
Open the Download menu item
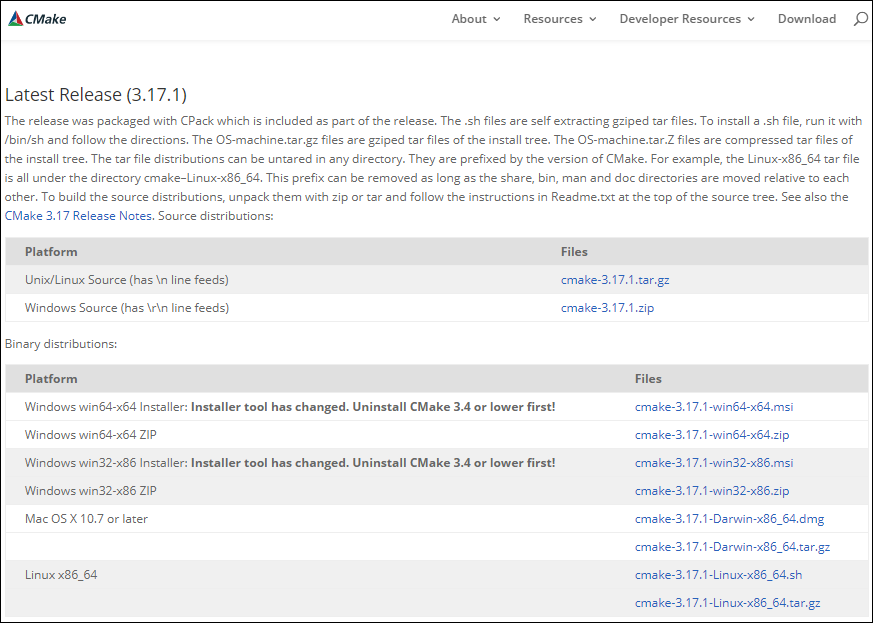tap(806, 19)
